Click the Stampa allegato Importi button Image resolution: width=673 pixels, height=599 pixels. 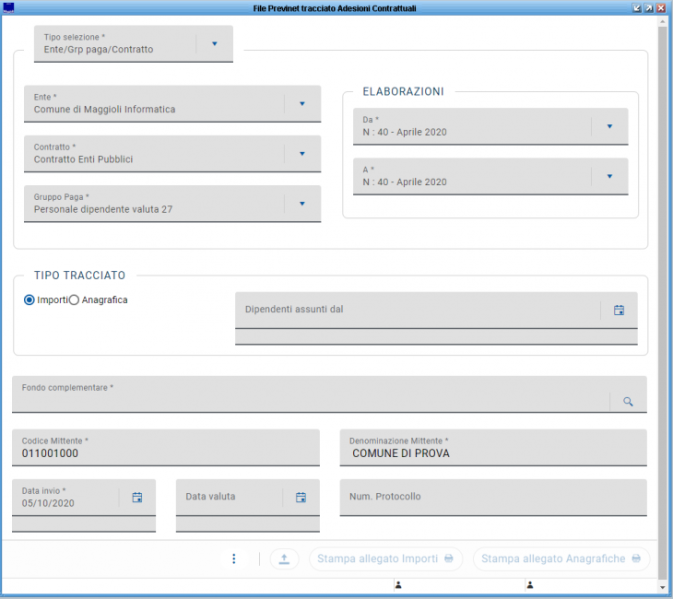click(x=385, y=559)
